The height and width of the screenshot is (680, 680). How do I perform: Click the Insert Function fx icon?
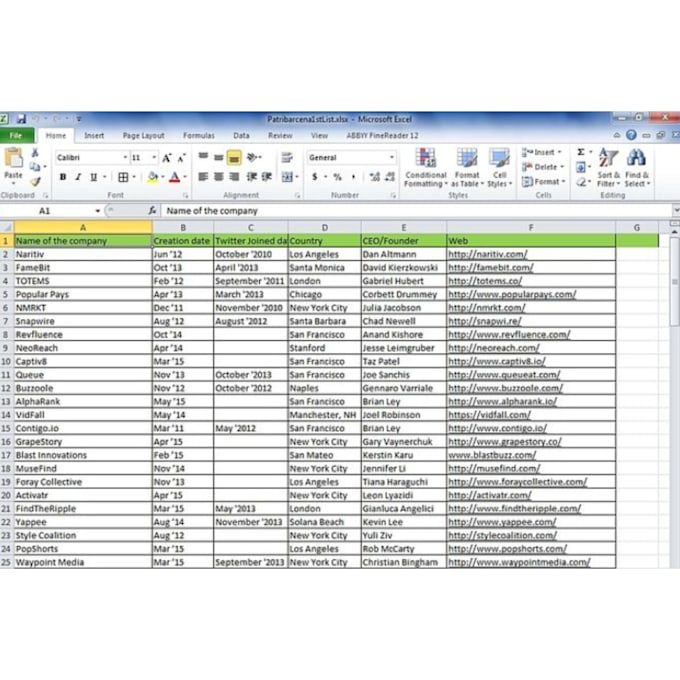pyautogui.click(x=152, y=211)
